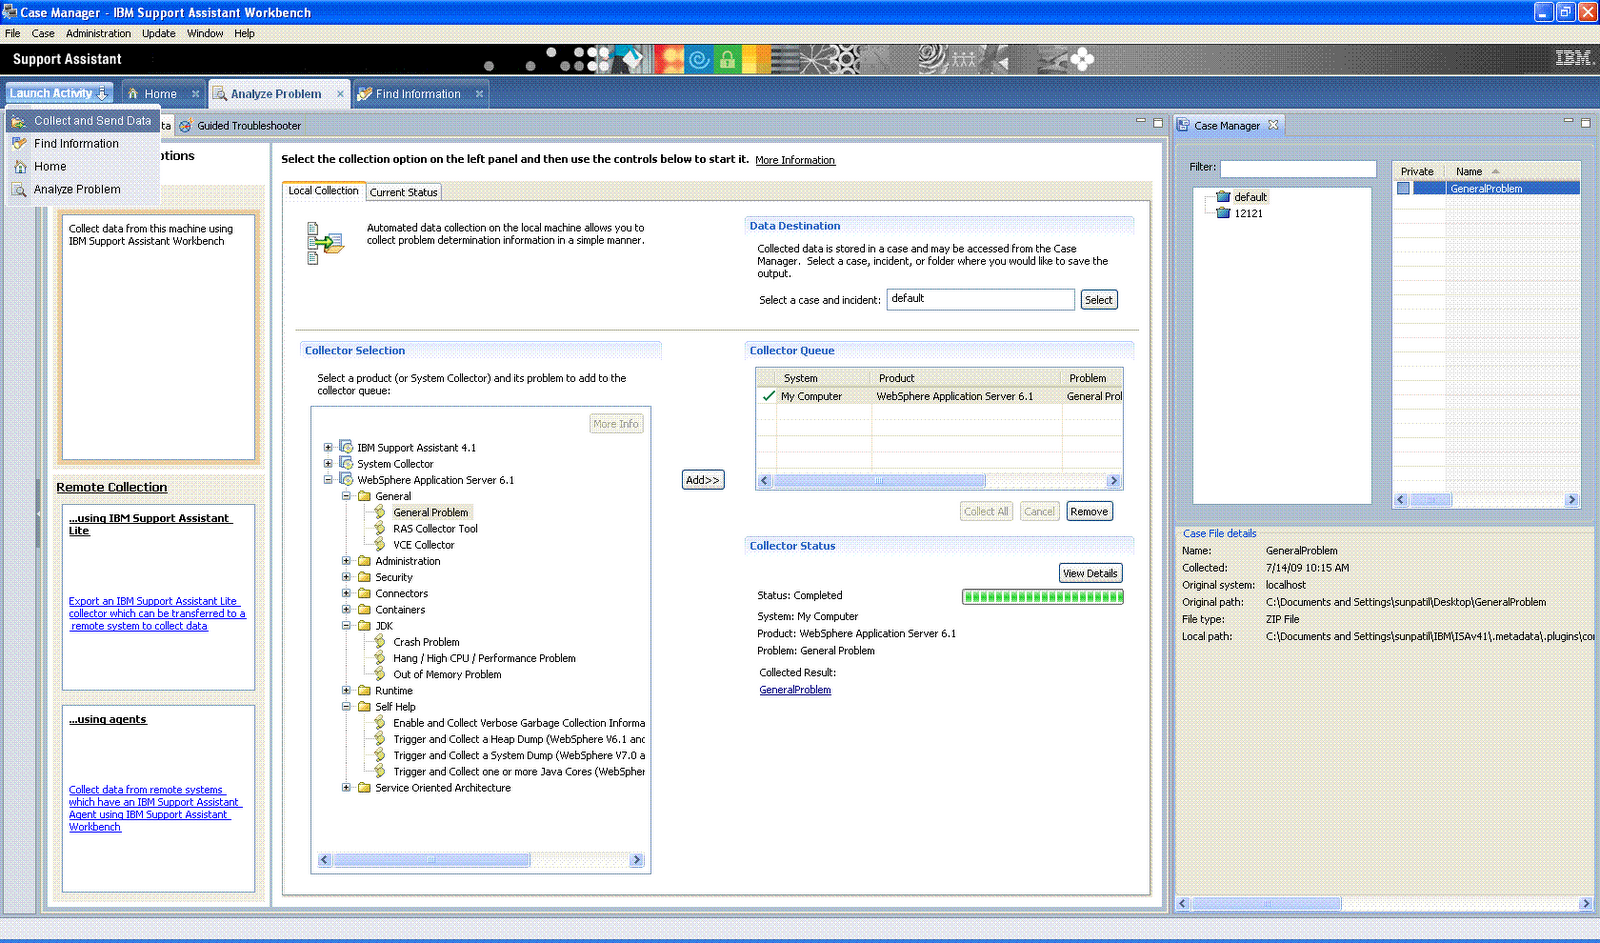The width and height of the screenshot is (1600, 943).
Task: Open the Launch Activity dropdown
Action: pos(59,93)
